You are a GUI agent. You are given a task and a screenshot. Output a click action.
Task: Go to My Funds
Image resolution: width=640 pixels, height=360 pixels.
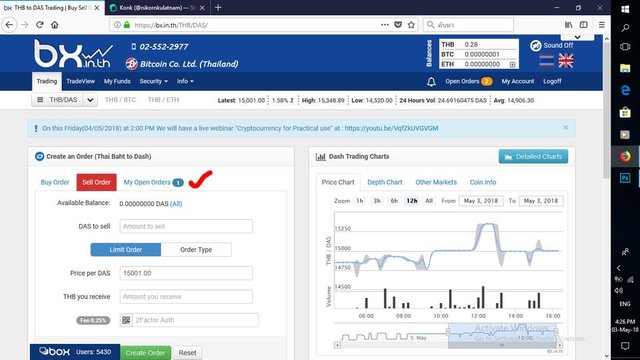[x=117, y=81]
